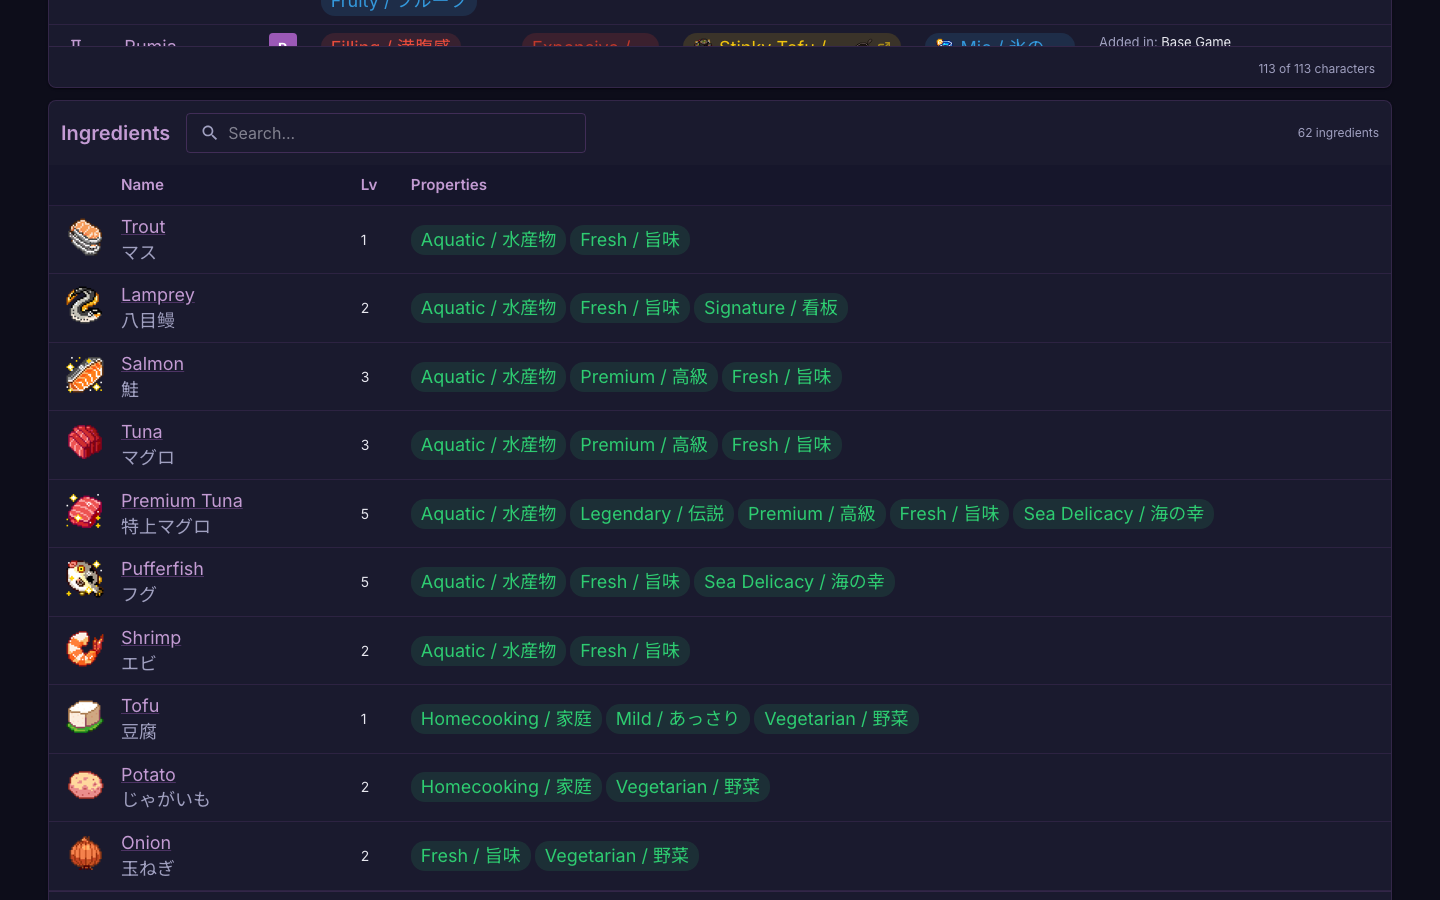Image resolution: width=1440 pixels, height=900 pixels.
Task: Open the Lamprey ingredient link
Action: (x=158, y=295)
